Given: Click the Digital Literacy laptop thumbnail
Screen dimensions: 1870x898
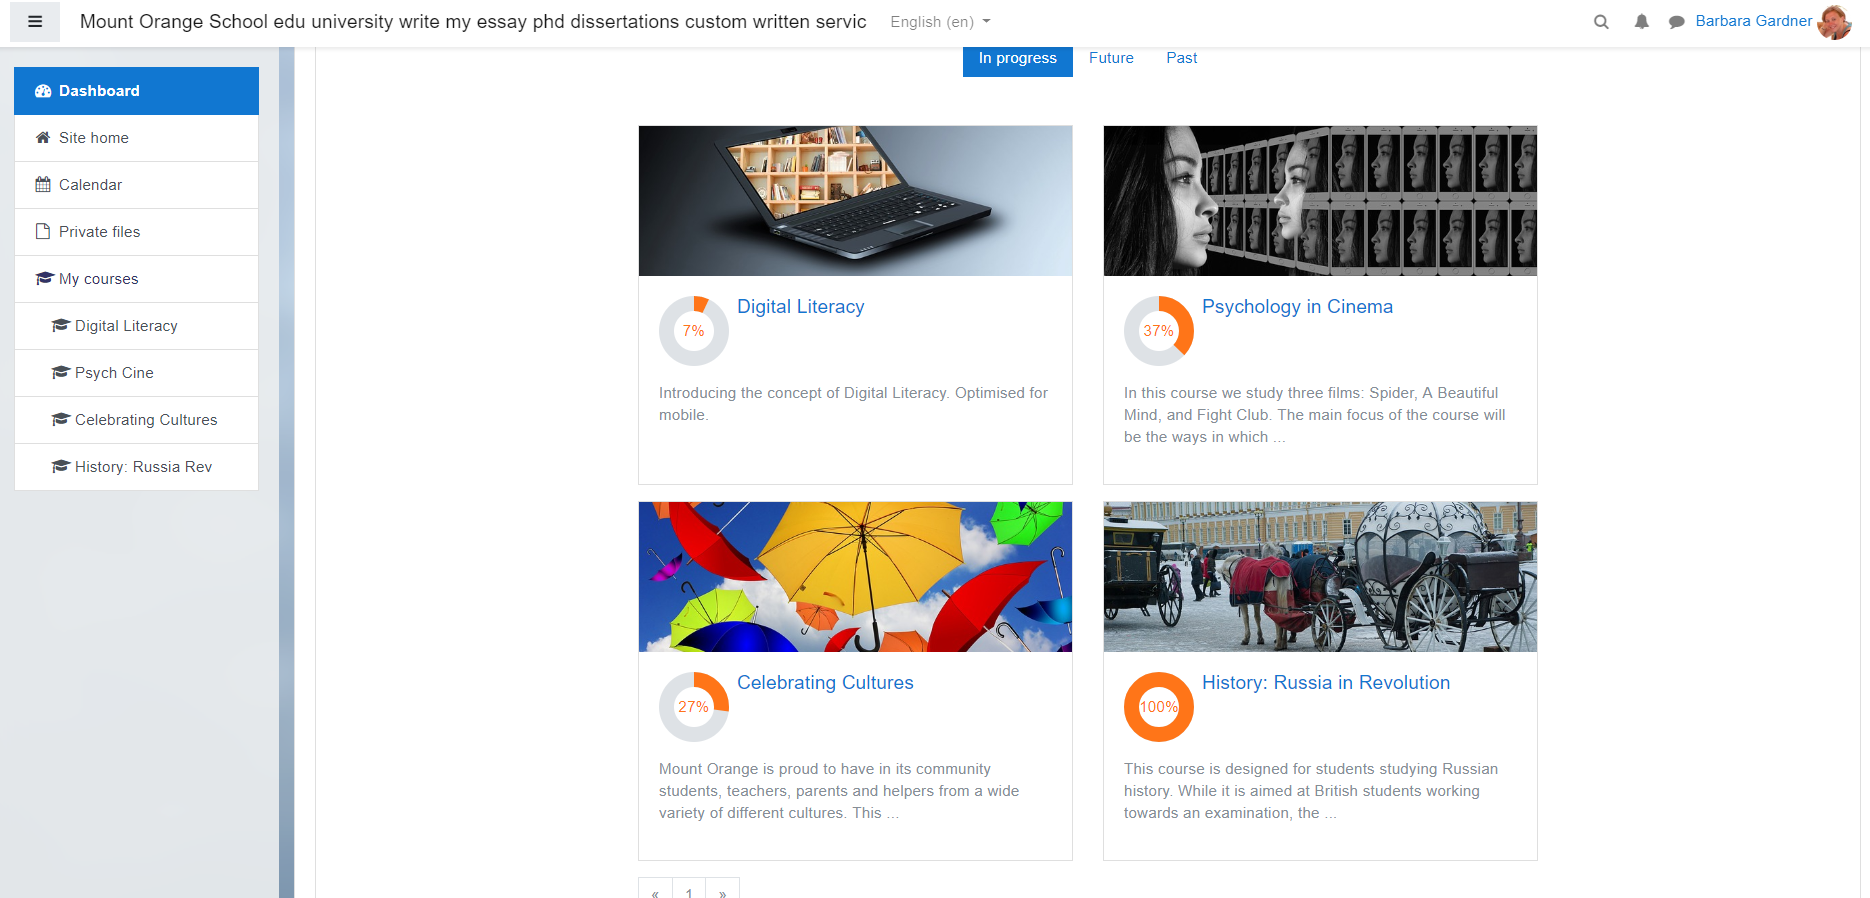Looking at the screenshot, I should [x=855, y=201].
